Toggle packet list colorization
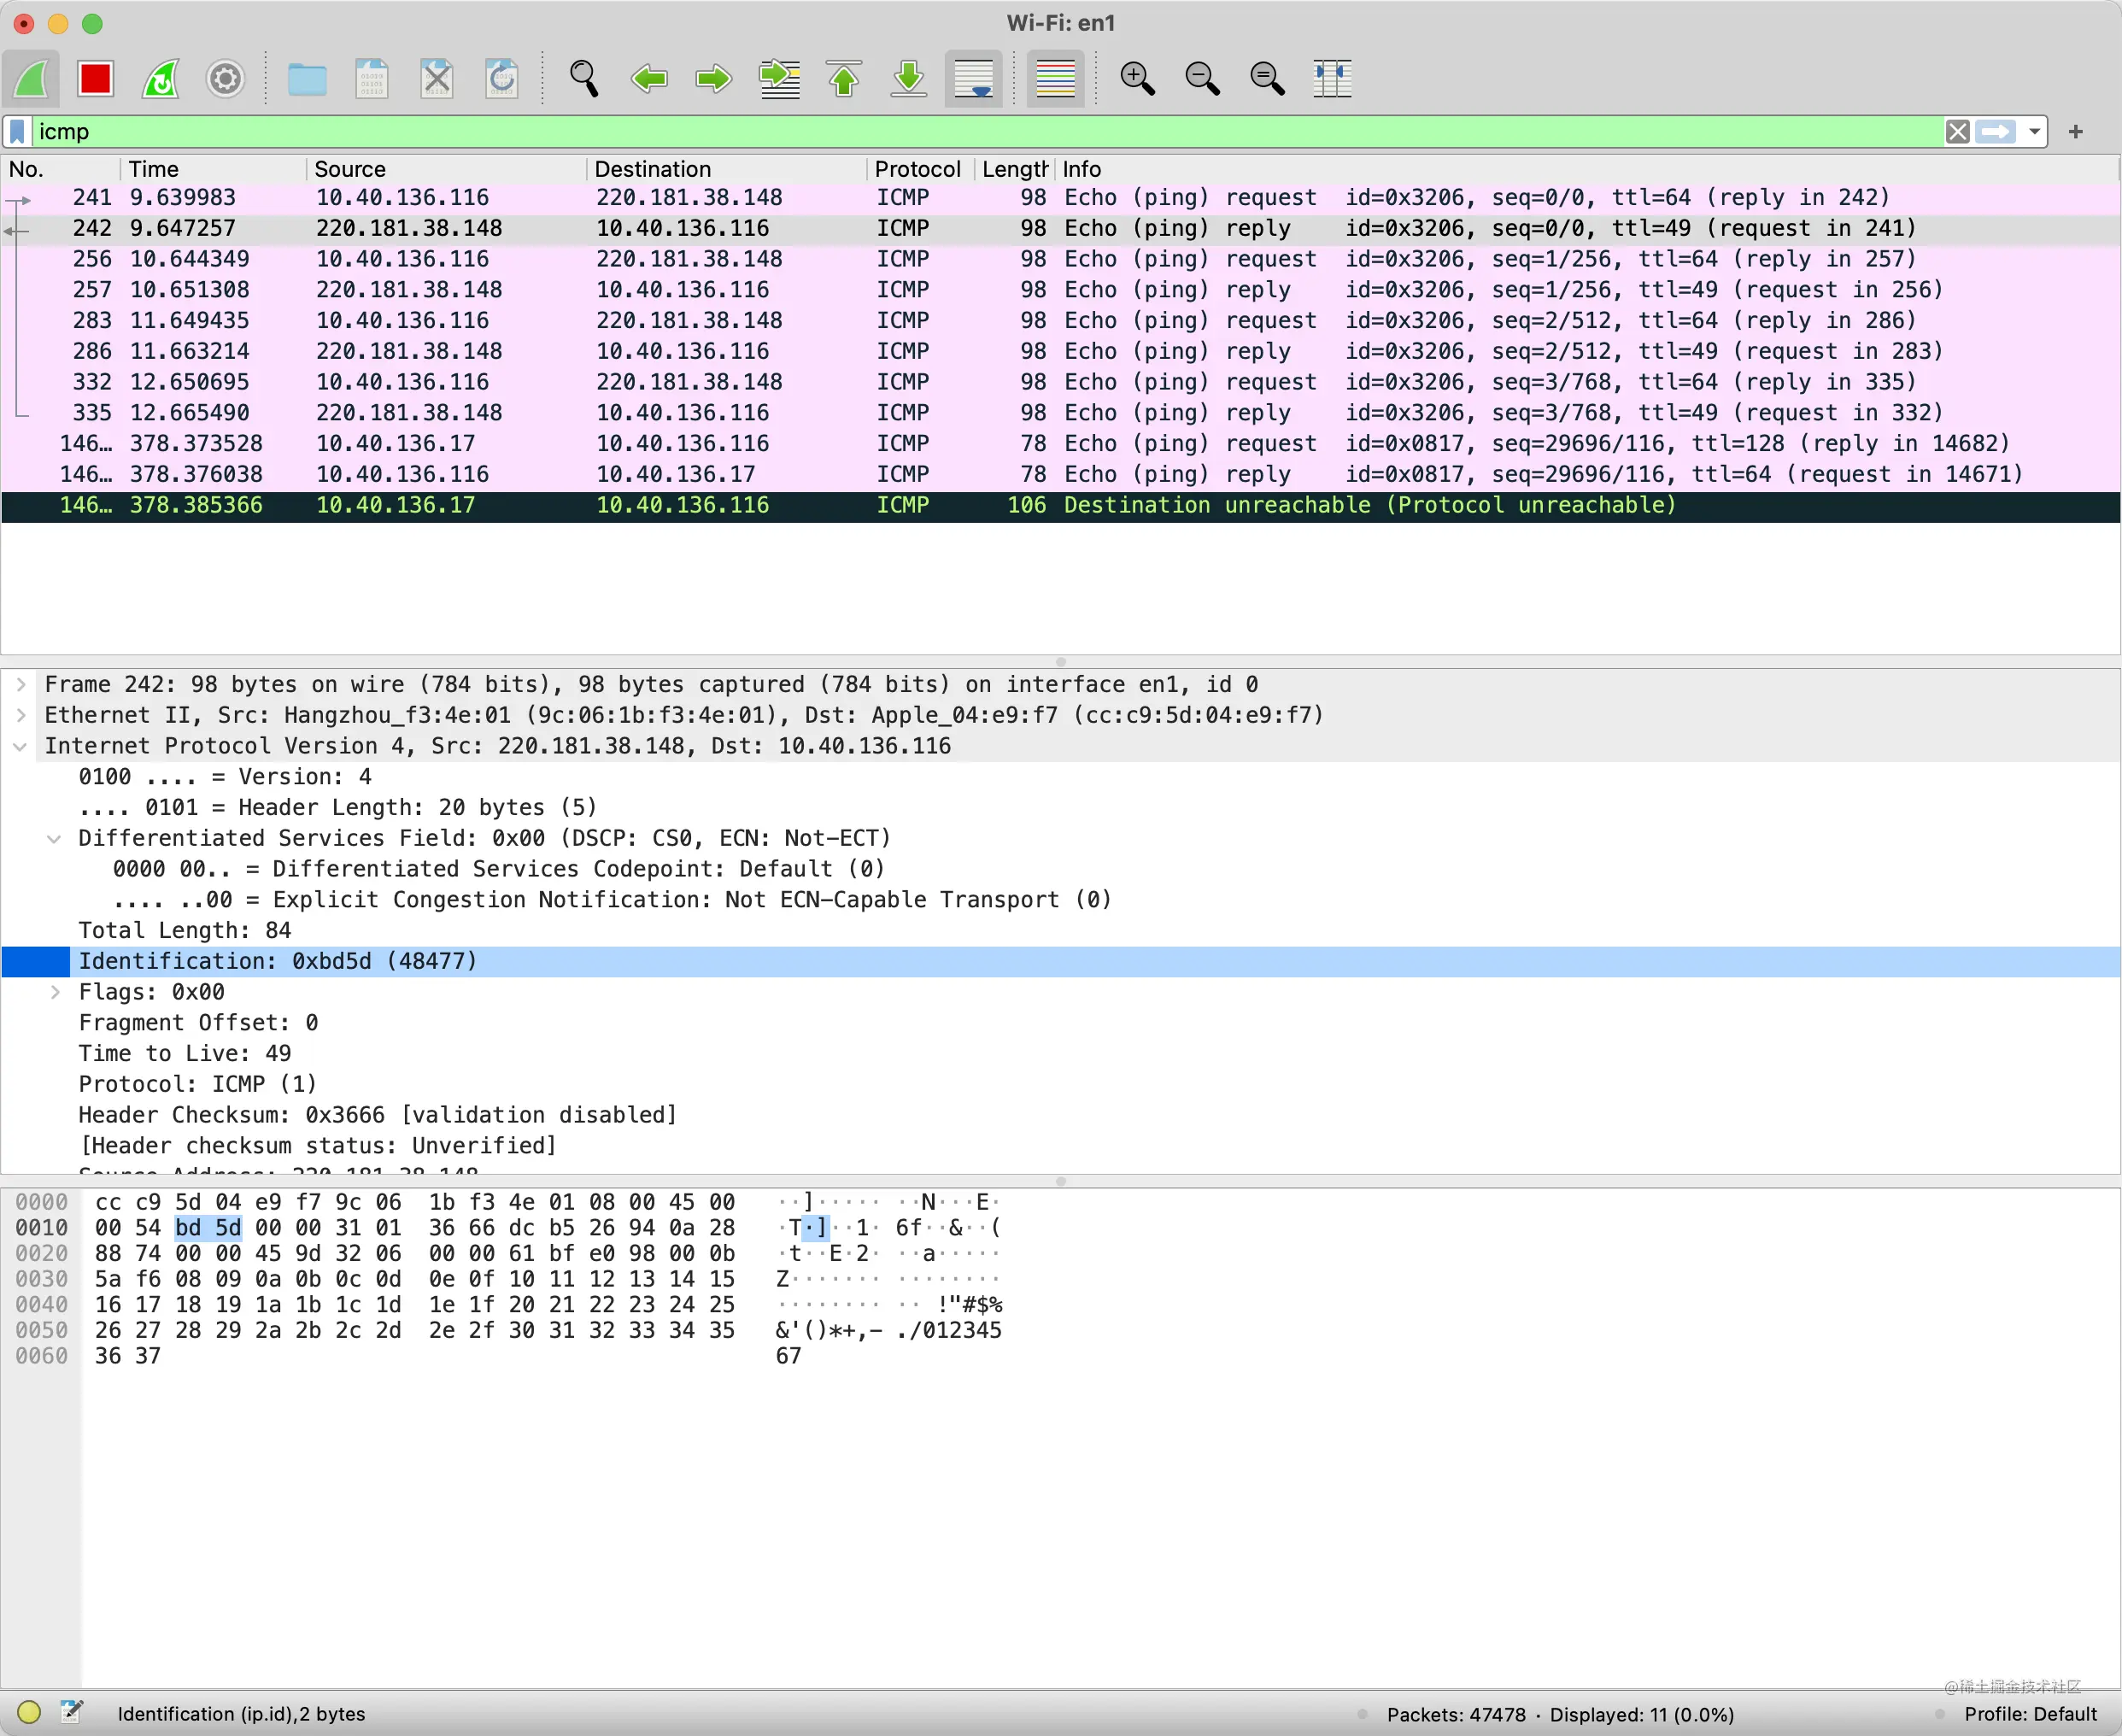The height and width of the screenshot is (1736, 2122). point(1055,78)
